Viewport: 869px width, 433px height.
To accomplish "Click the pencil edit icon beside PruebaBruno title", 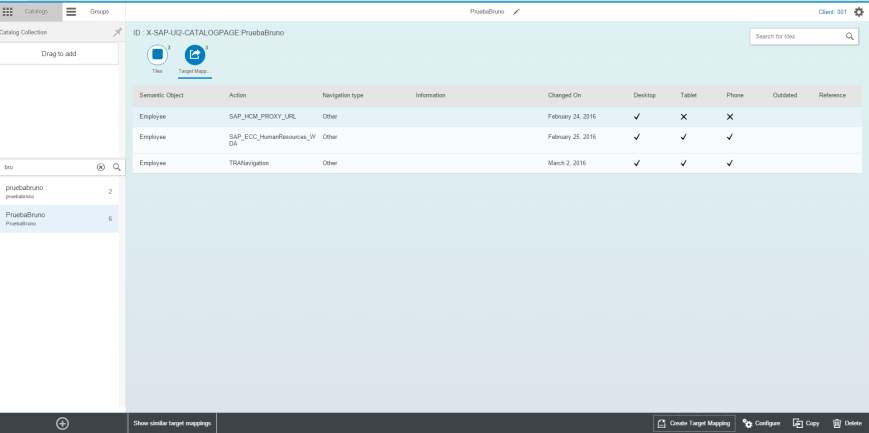I will 516,12.
